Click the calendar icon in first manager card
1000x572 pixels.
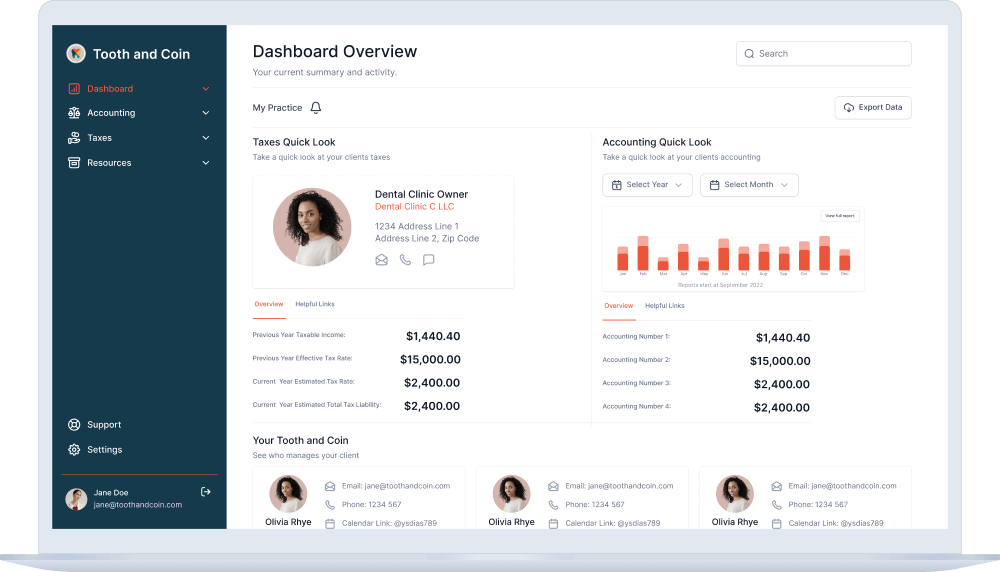pyautogui.click(x=330, y=524)
